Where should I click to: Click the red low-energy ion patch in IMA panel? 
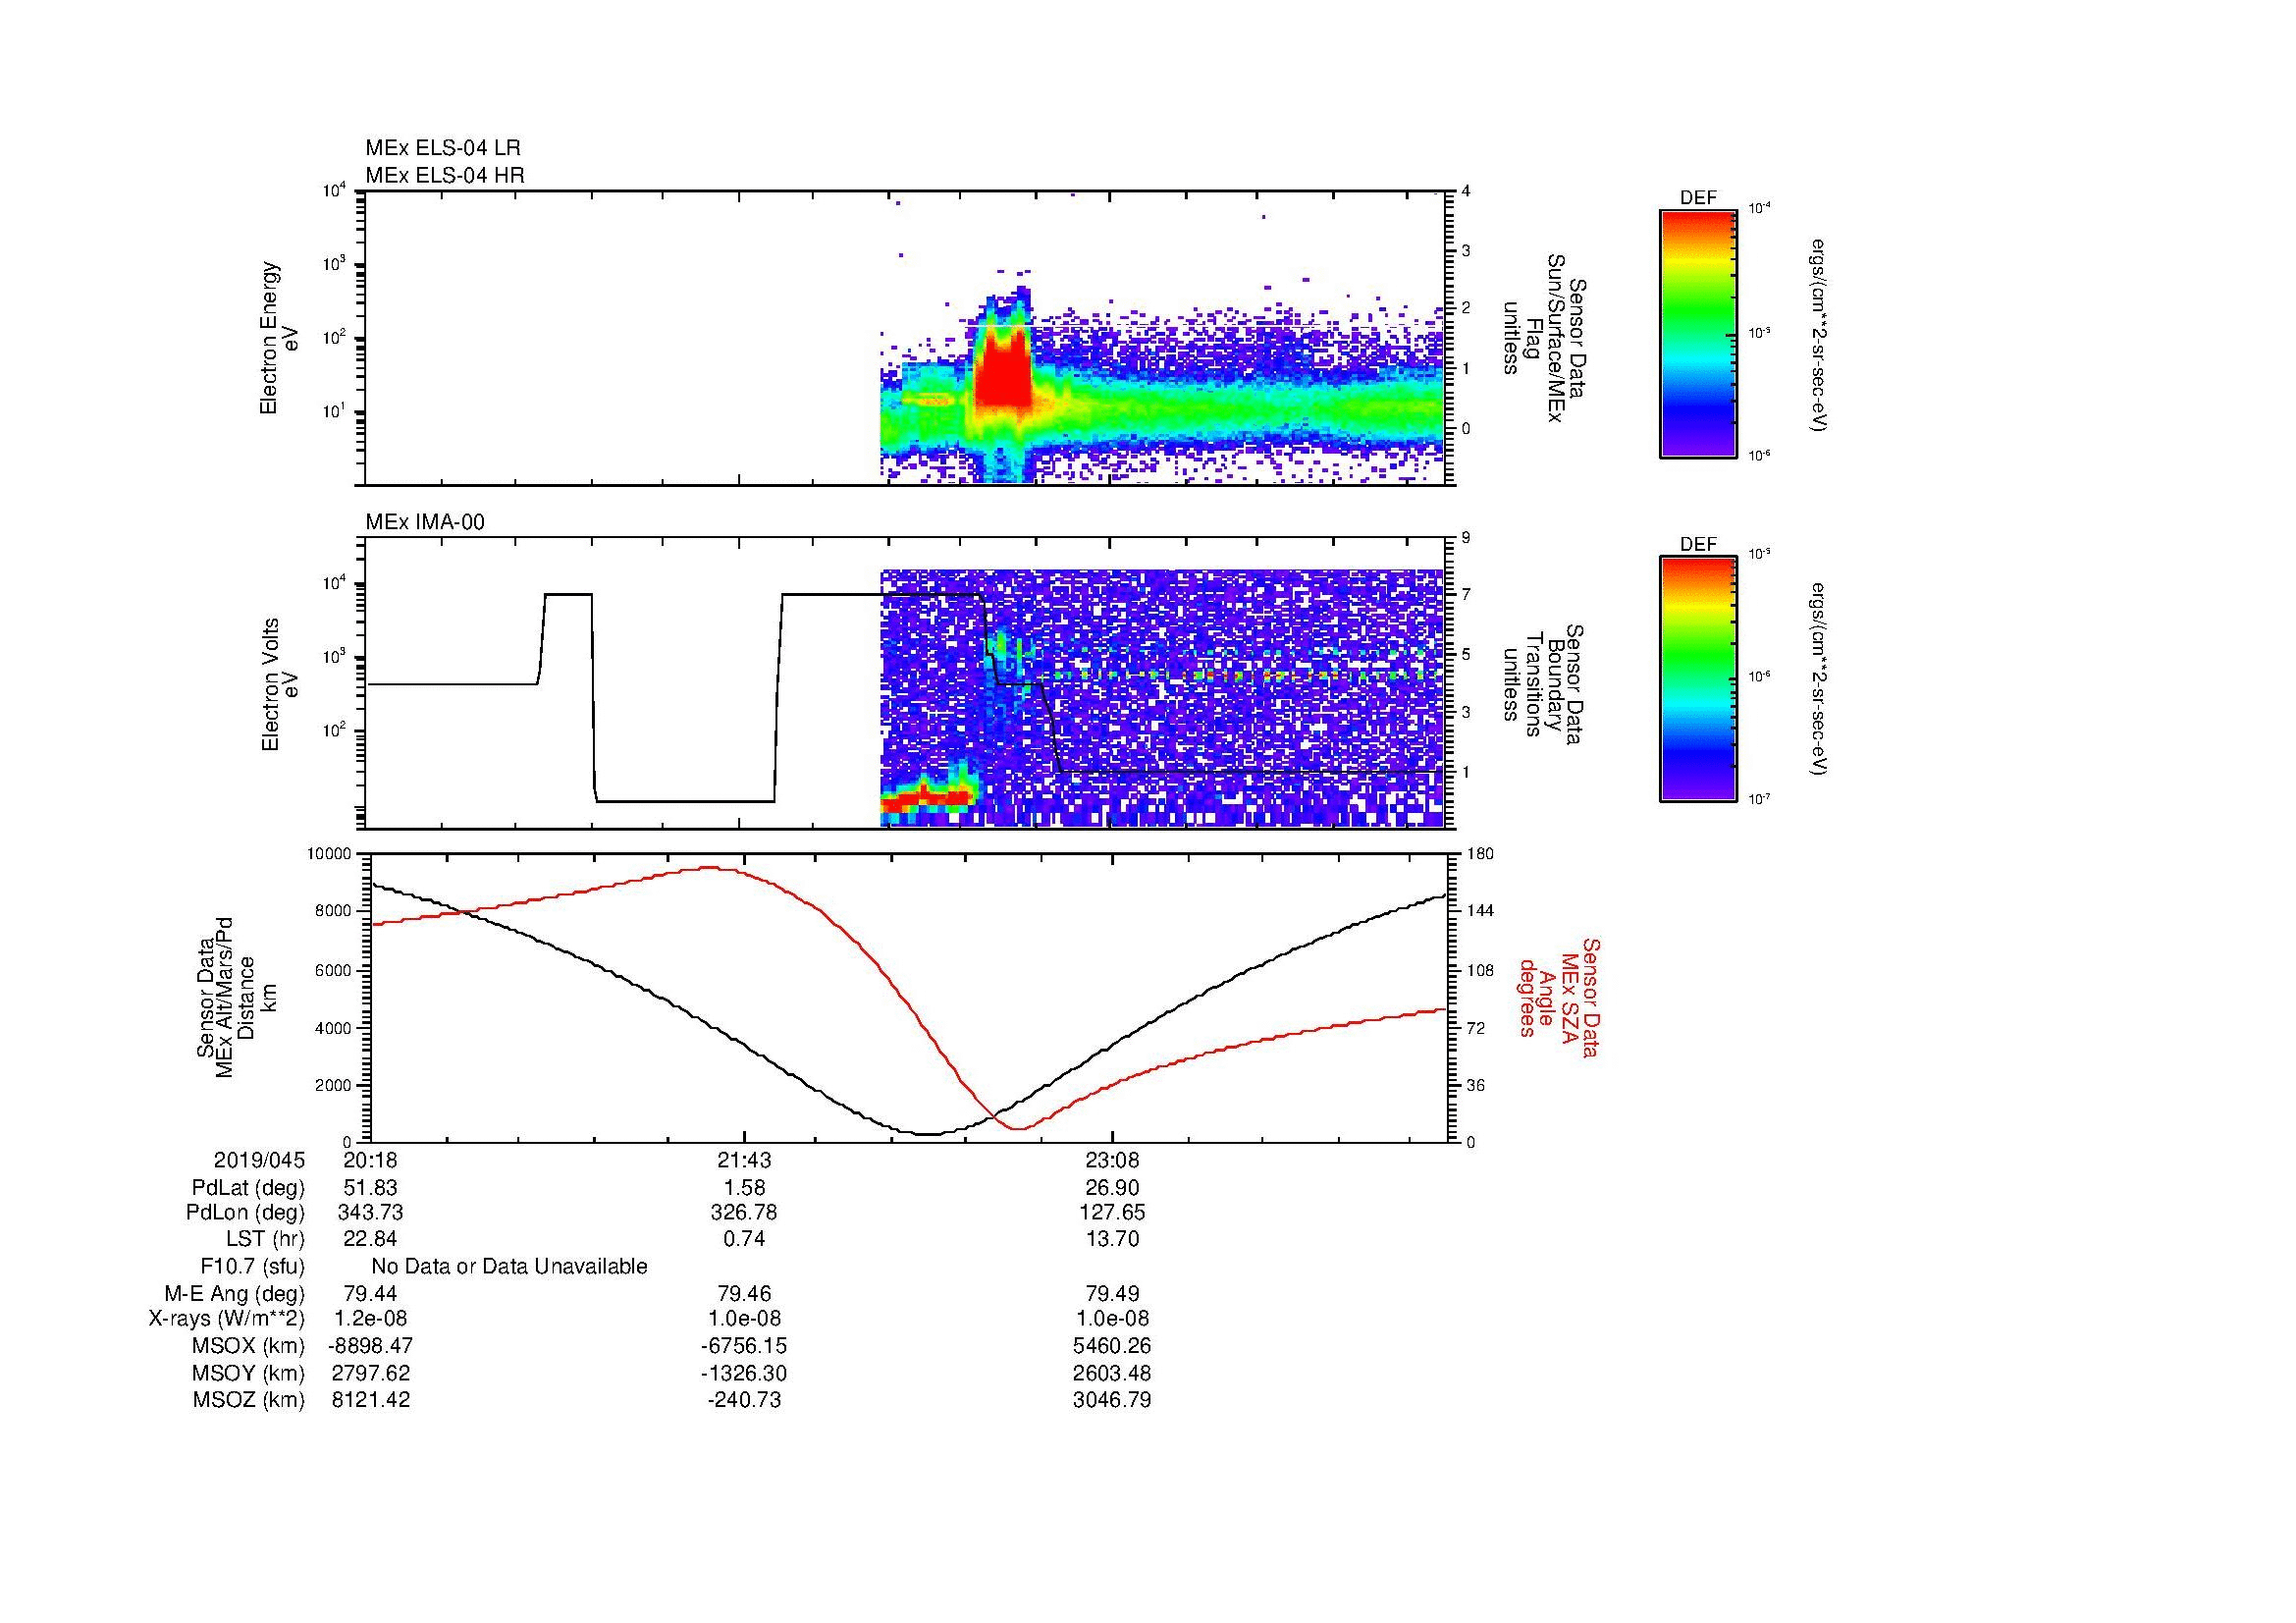click(x=926, y=797)
